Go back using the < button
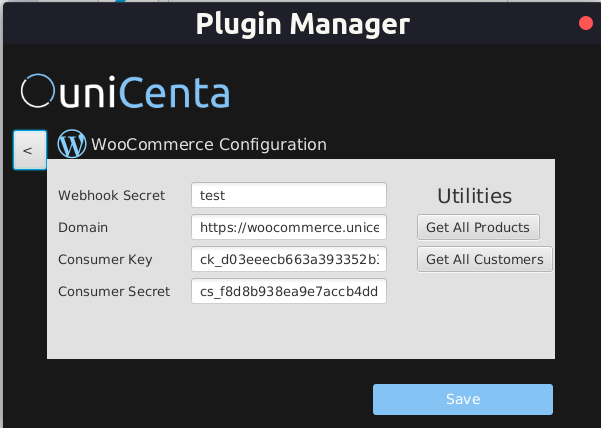 (x=30, y=150)
